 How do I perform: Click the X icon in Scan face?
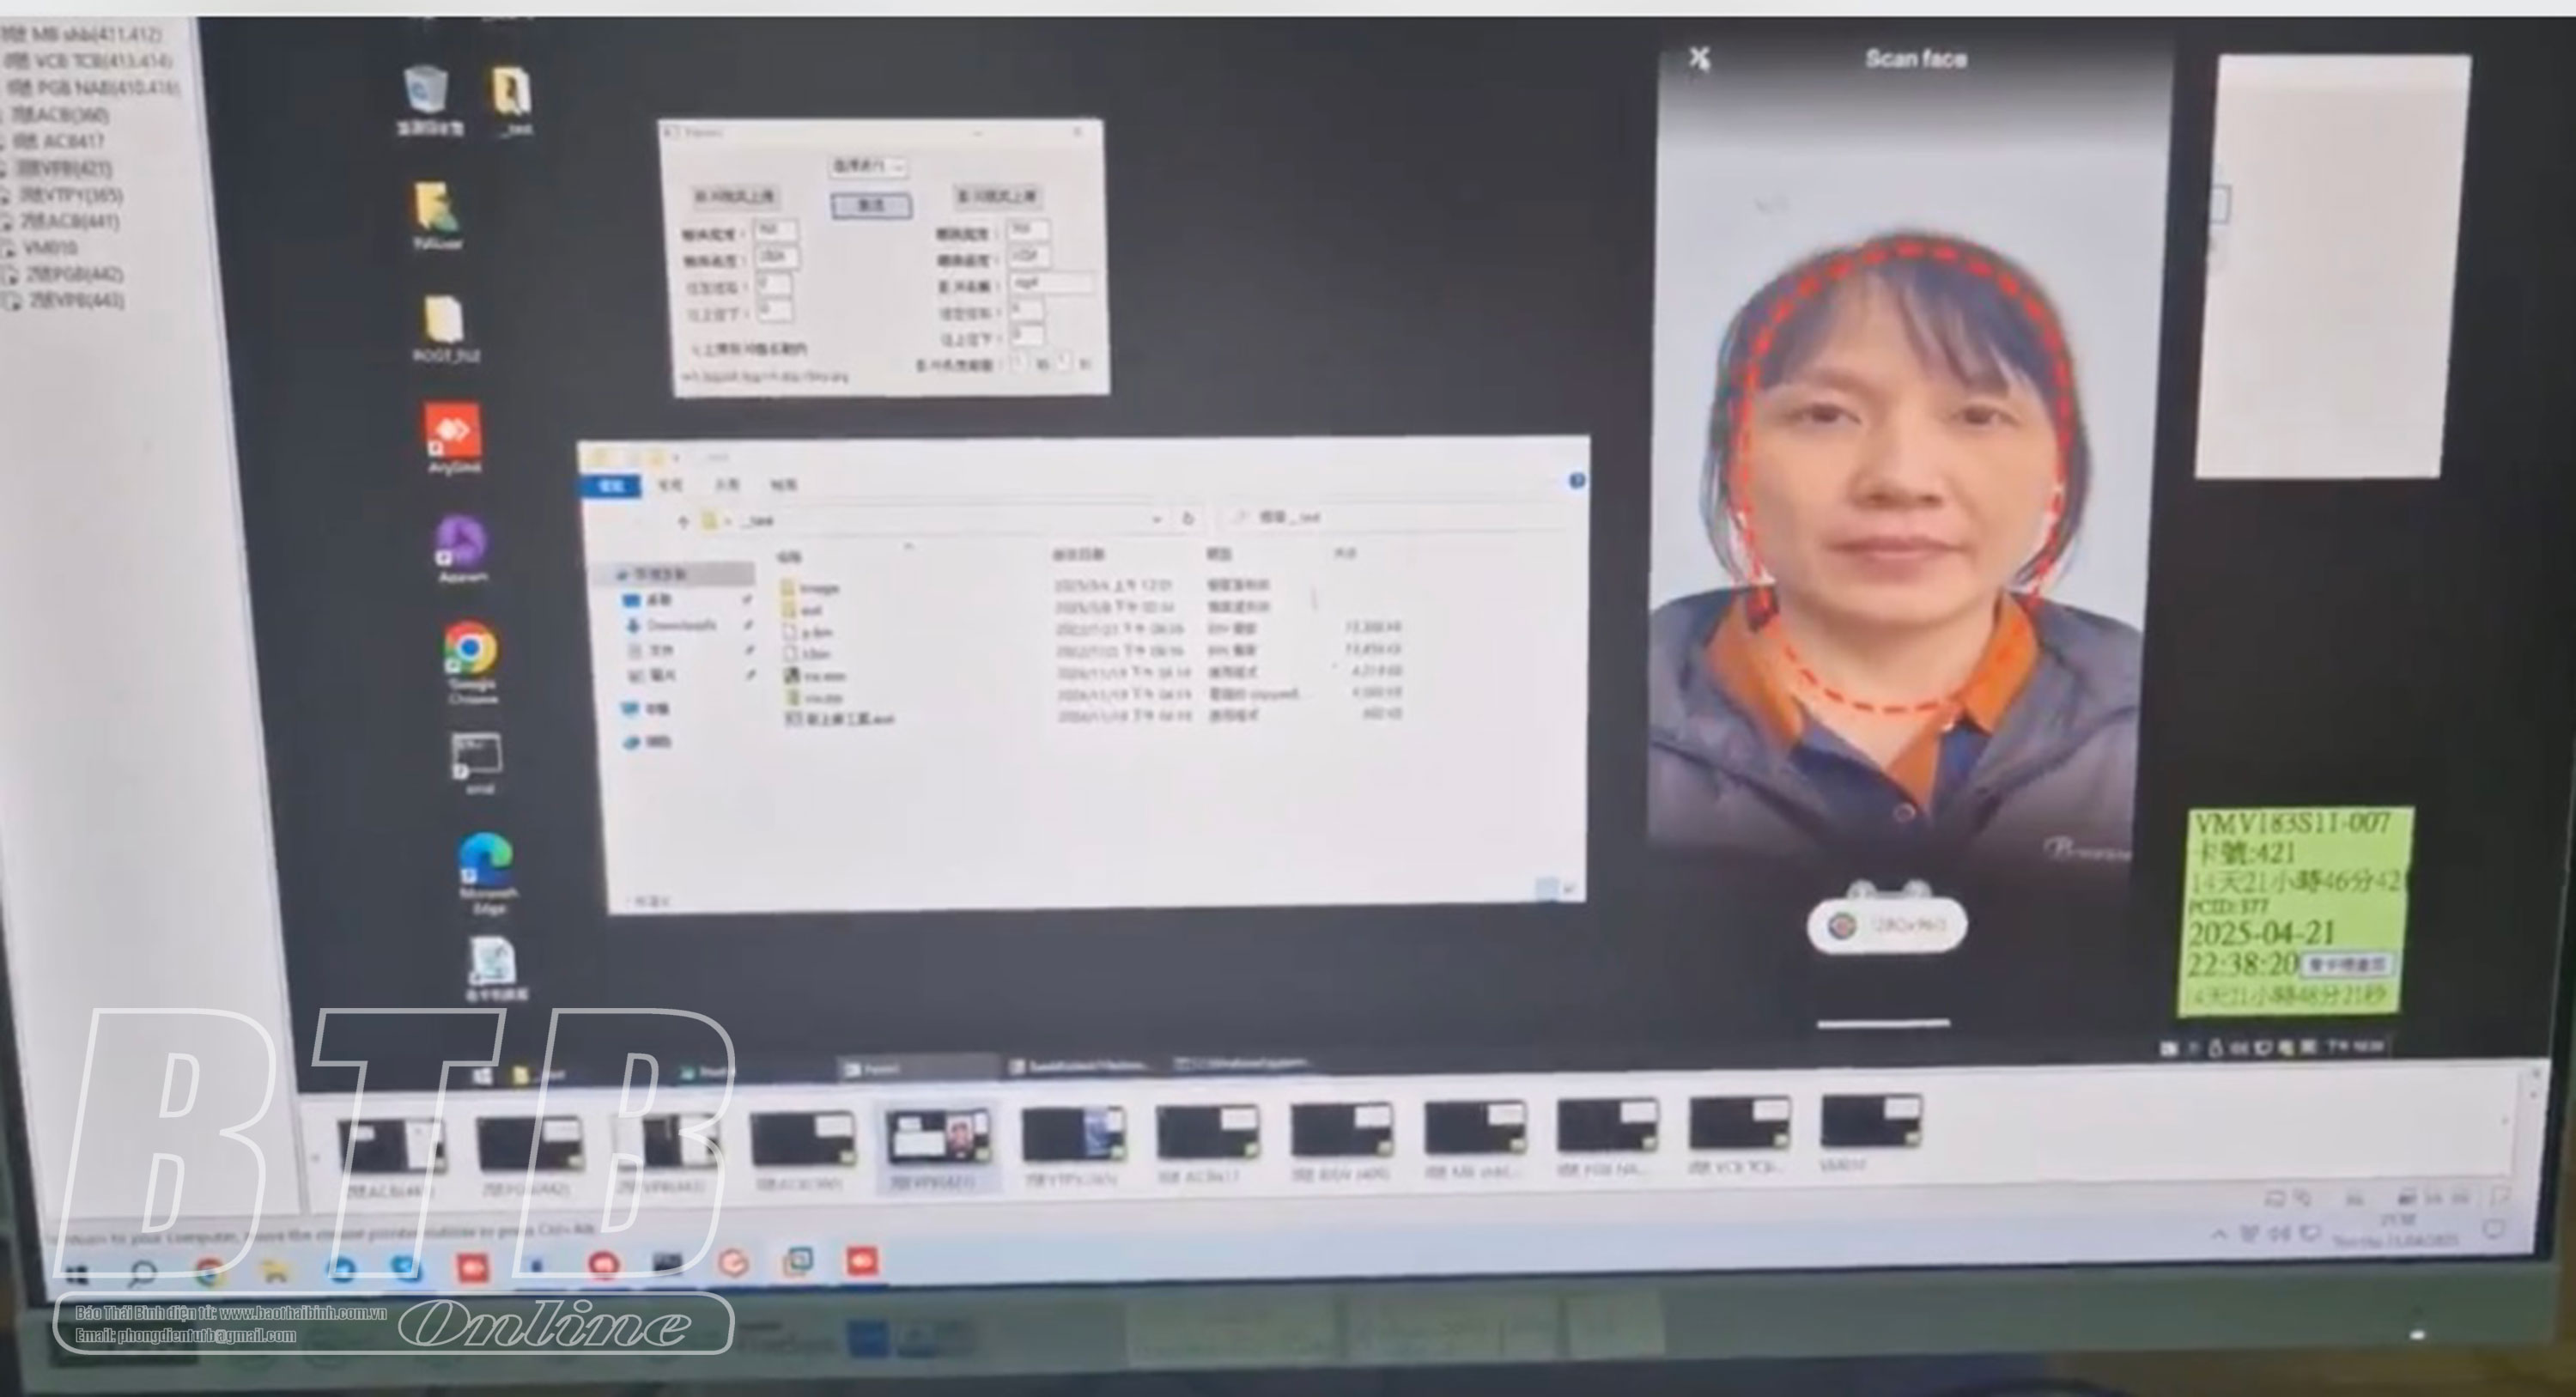1699,59
